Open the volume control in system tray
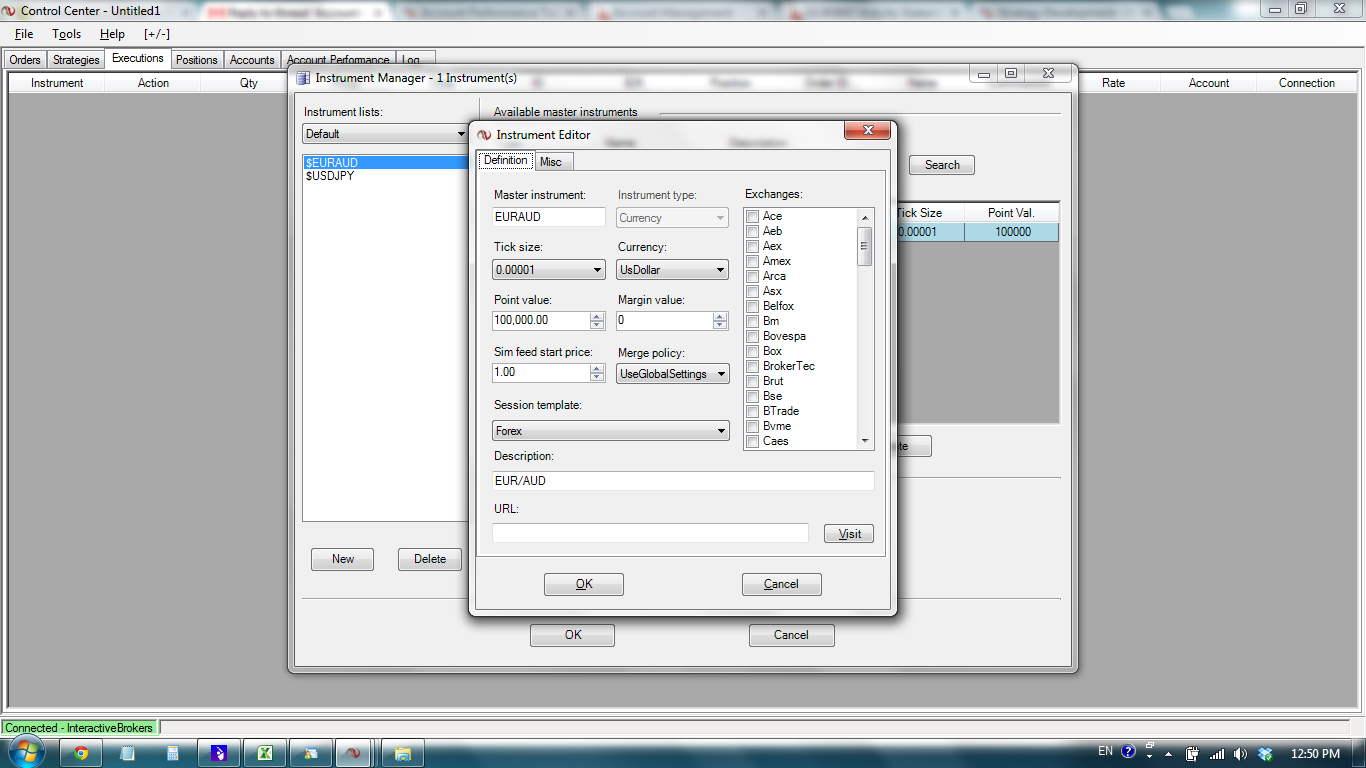Viewport: 1366px width, 768px height. coord(1241,753)
